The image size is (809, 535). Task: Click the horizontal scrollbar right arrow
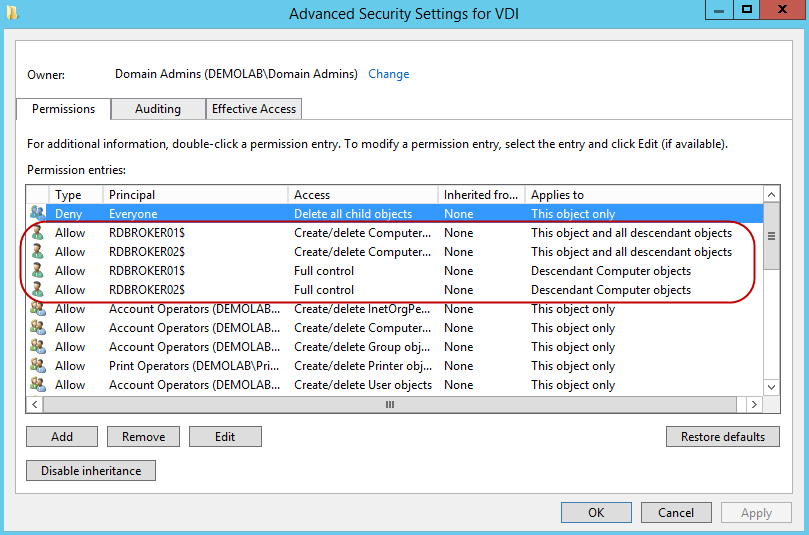[753, 404]
